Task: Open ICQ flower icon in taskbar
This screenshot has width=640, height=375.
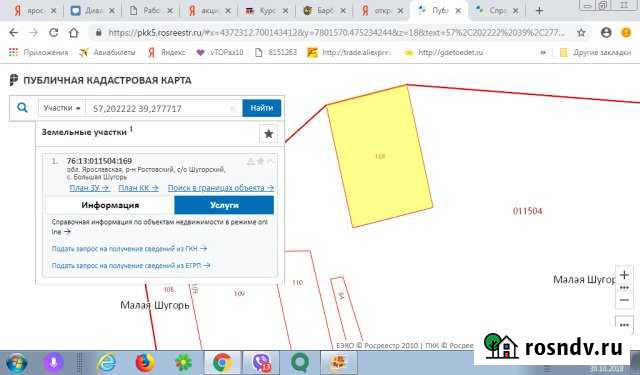Action: point(183,362)
